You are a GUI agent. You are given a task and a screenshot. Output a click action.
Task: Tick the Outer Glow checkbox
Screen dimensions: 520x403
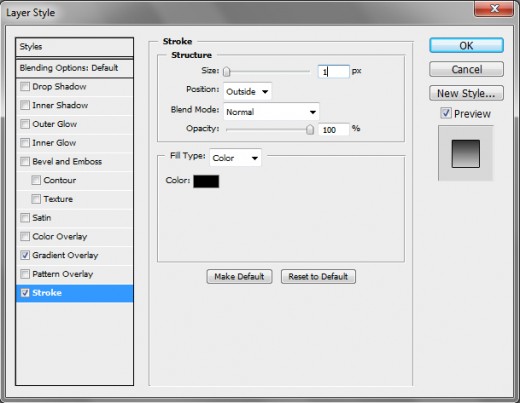(x=25, y=124)
